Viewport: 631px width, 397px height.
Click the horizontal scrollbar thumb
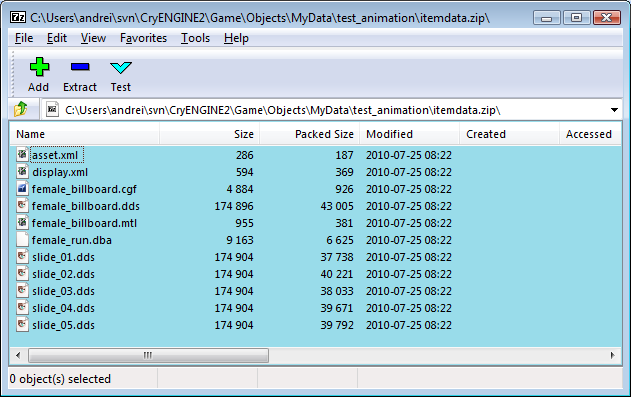click(x=148, y=355)
